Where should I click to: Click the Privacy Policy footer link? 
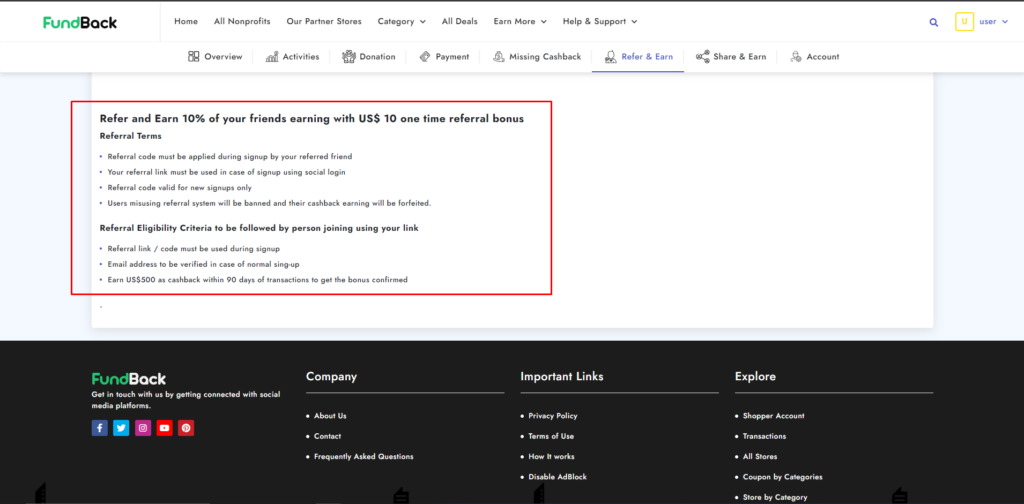click(x=553, y=416)
